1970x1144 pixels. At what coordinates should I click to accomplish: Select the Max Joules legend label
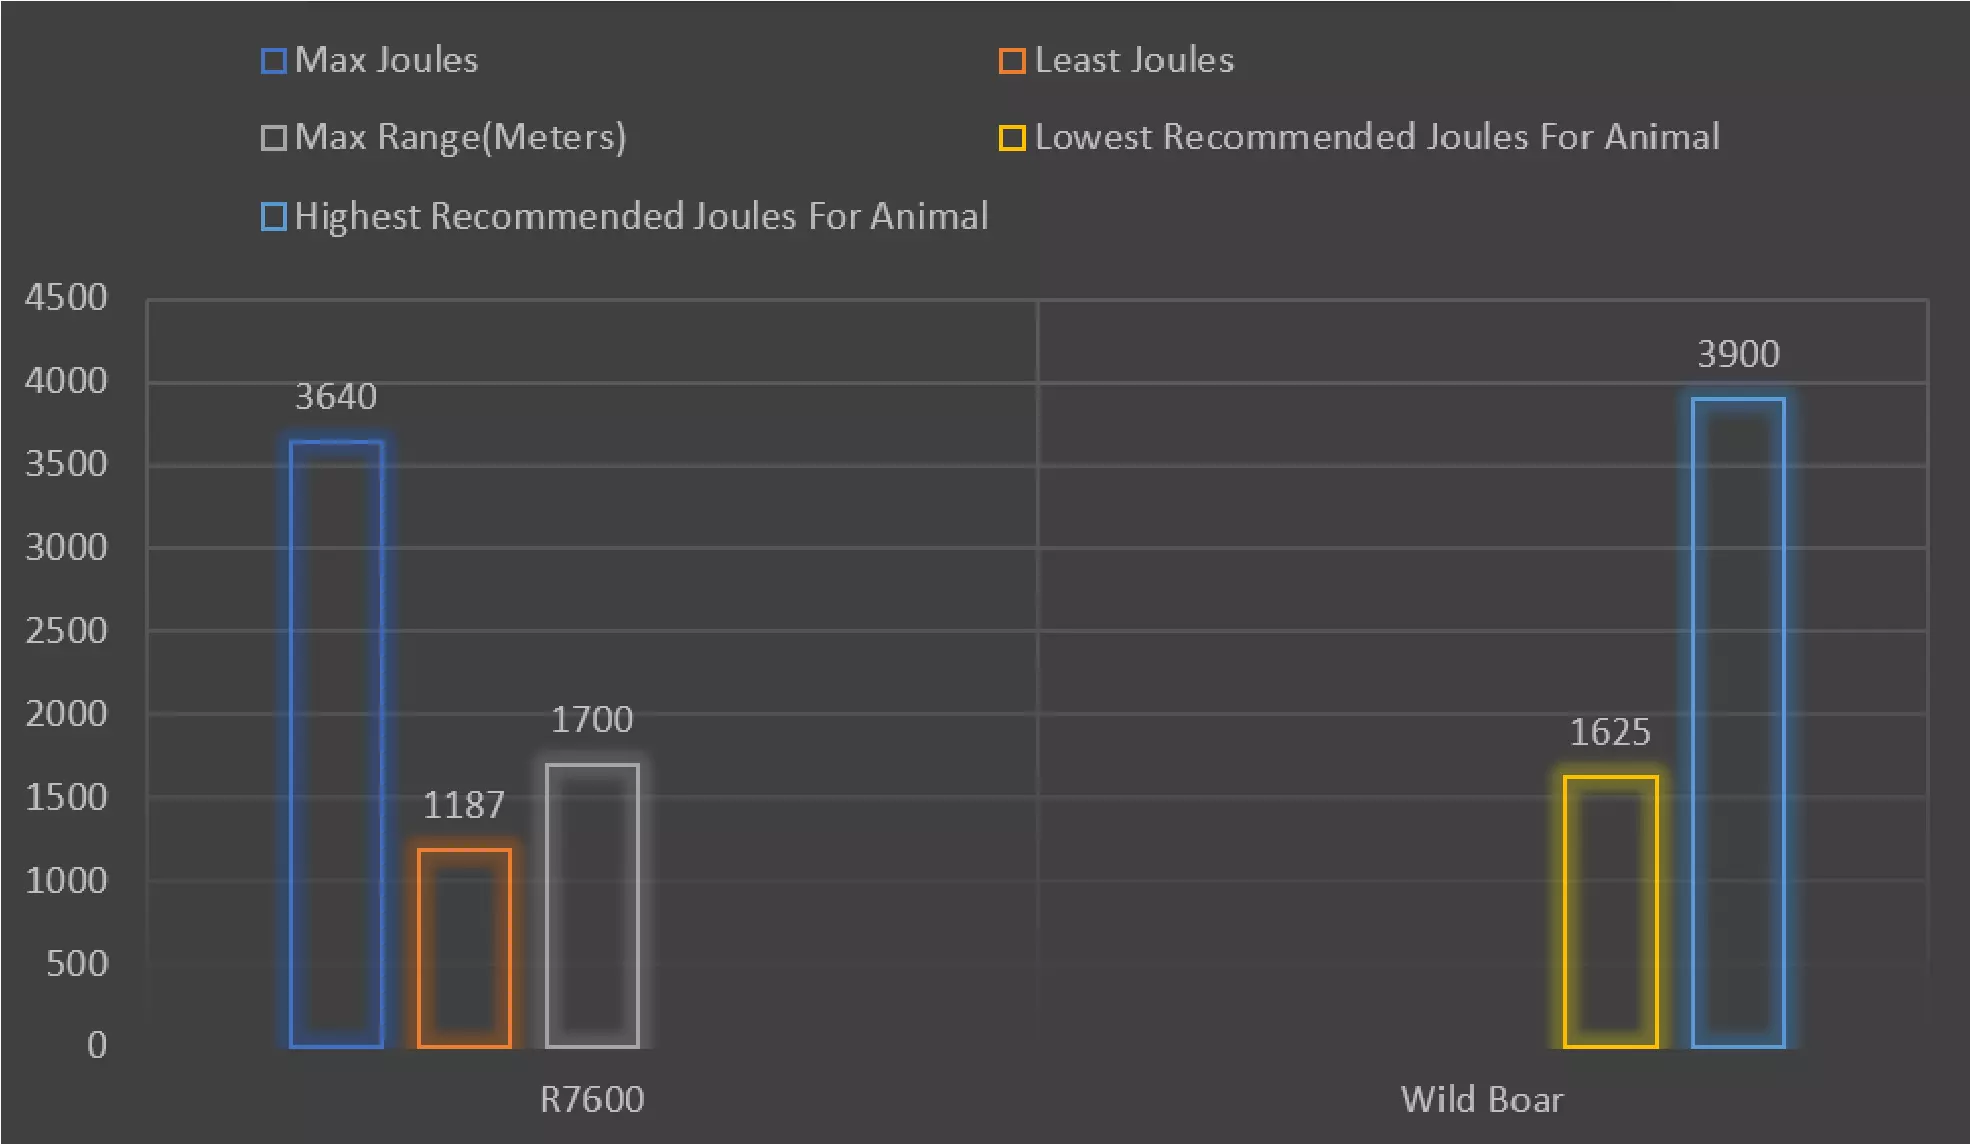[386, 60]
